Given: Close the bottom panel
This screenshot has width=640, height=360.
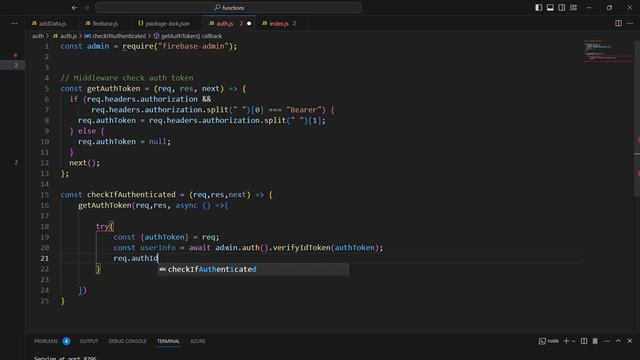Looking at the screenshot, I should [630, 341].
